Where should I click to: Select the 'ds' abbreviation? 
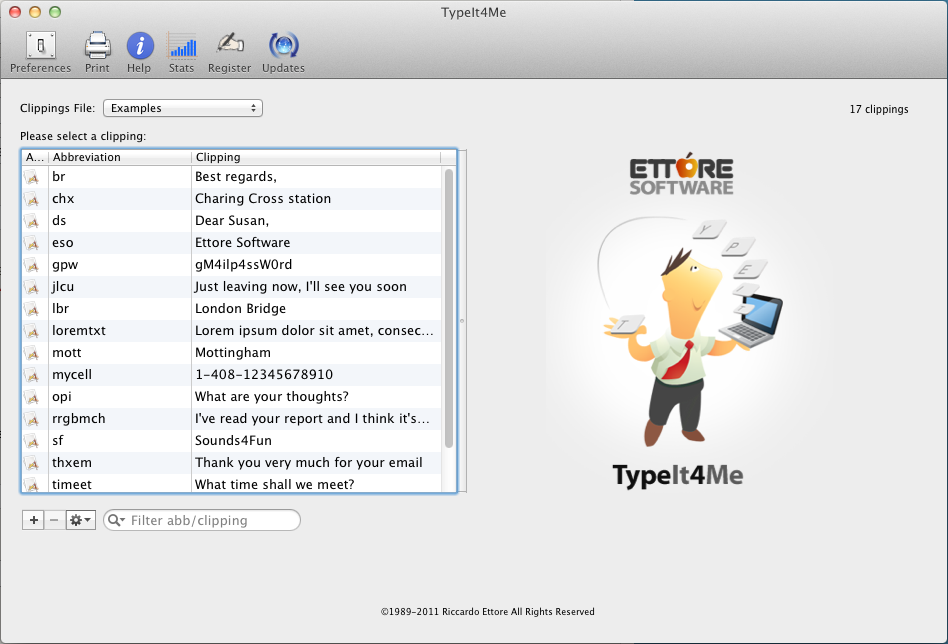coord(59,221)
